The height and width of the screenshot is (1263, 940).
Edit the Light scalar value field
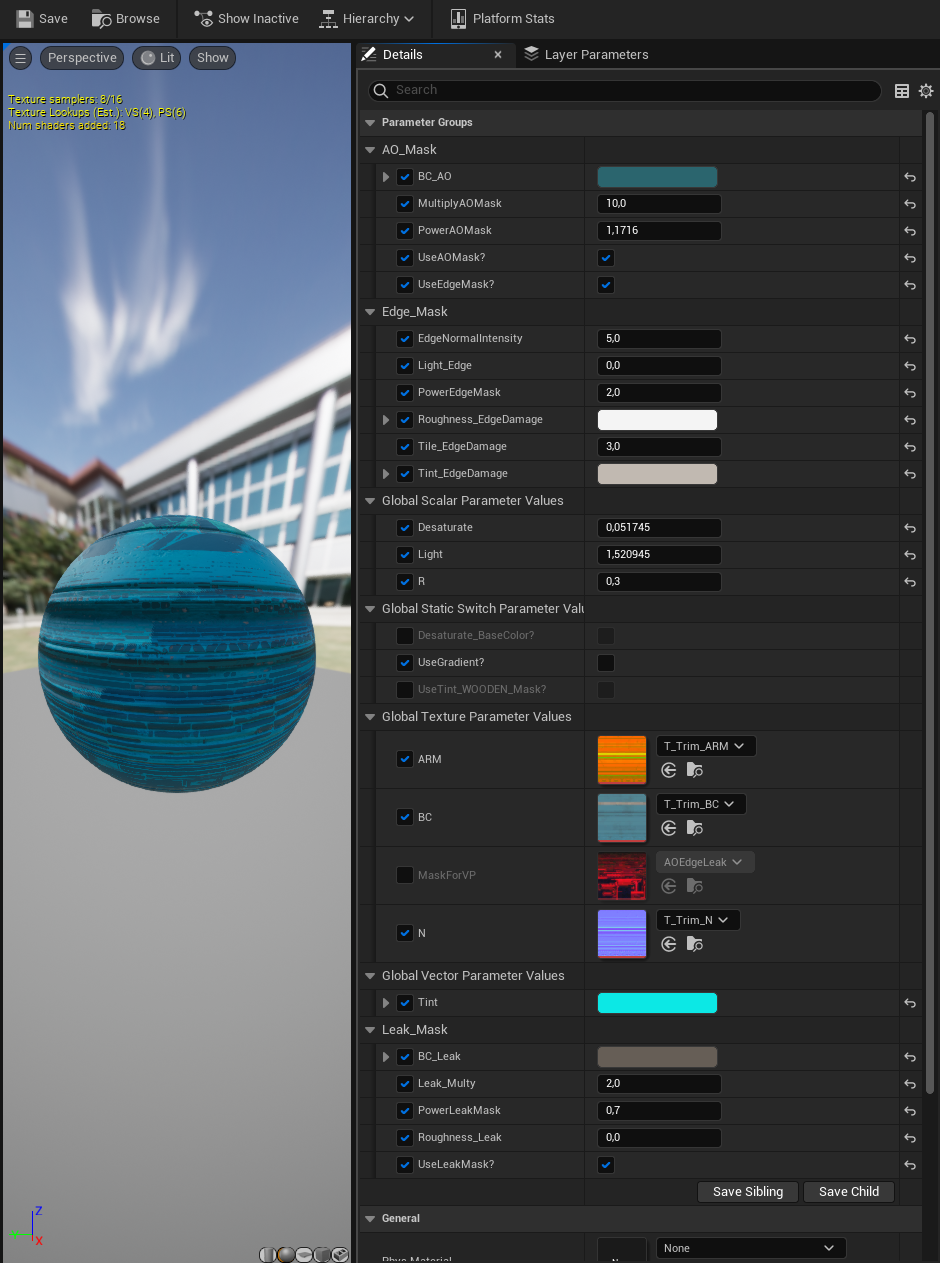(659, 555)
